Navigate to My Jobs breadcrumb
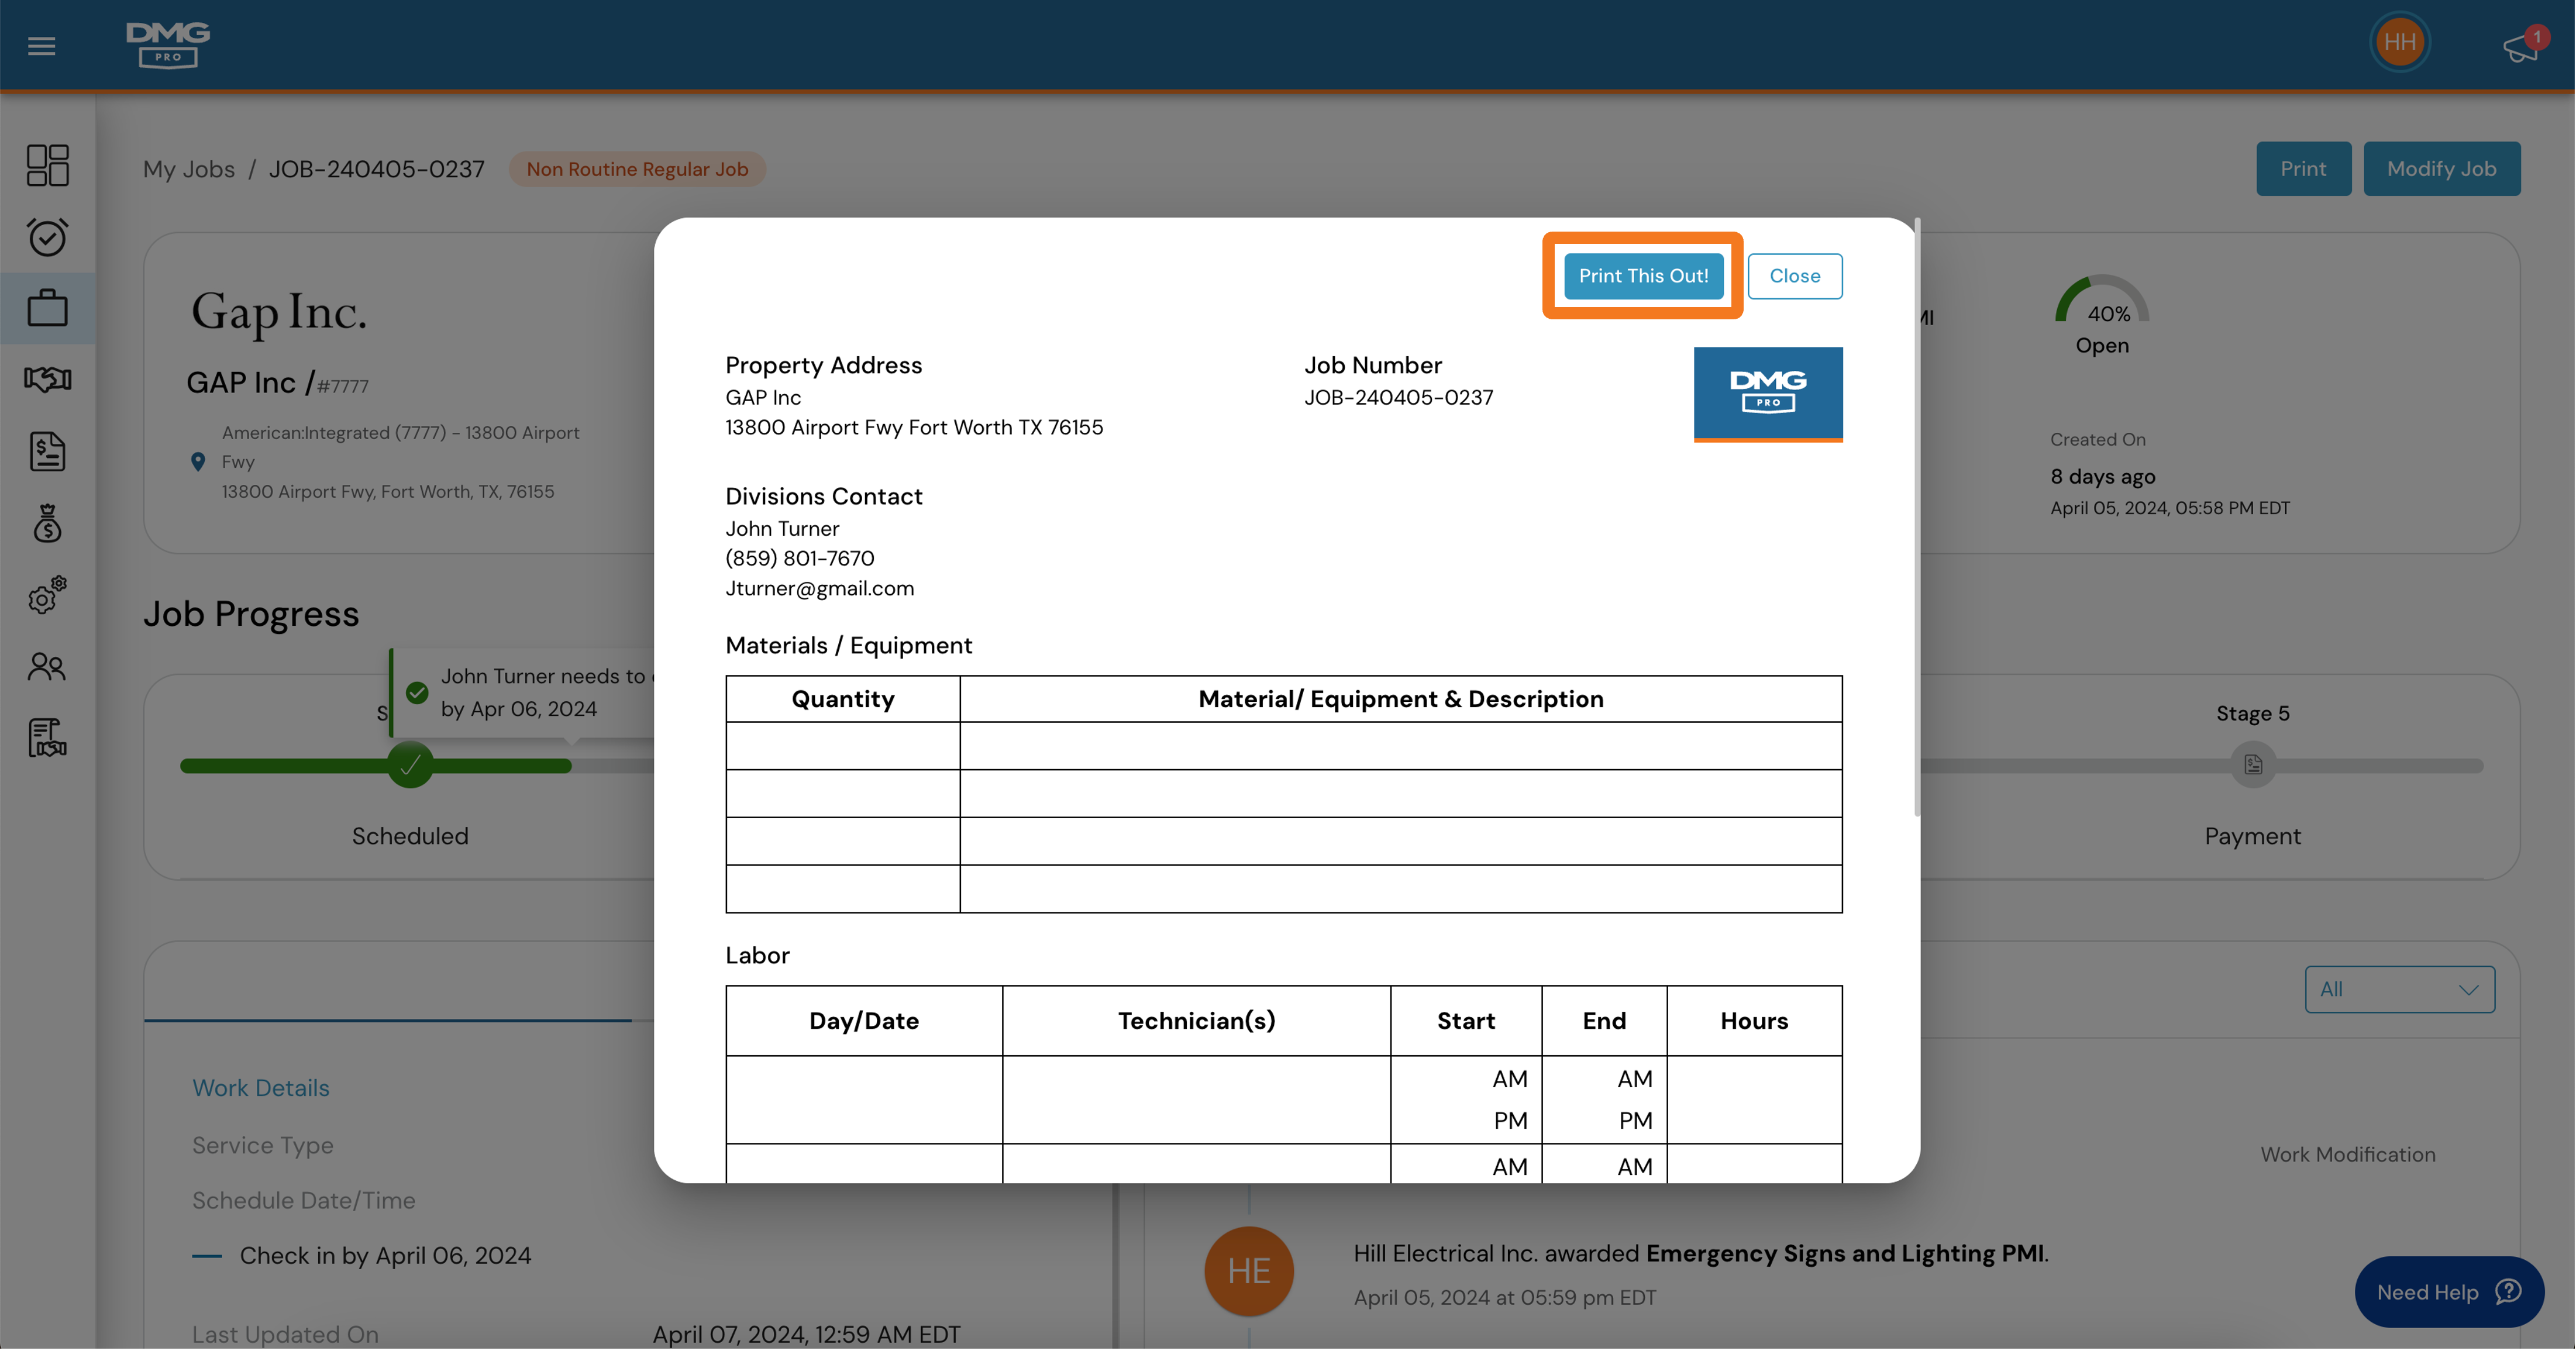The image size is (2576, 1351). [x=189, y=168]
